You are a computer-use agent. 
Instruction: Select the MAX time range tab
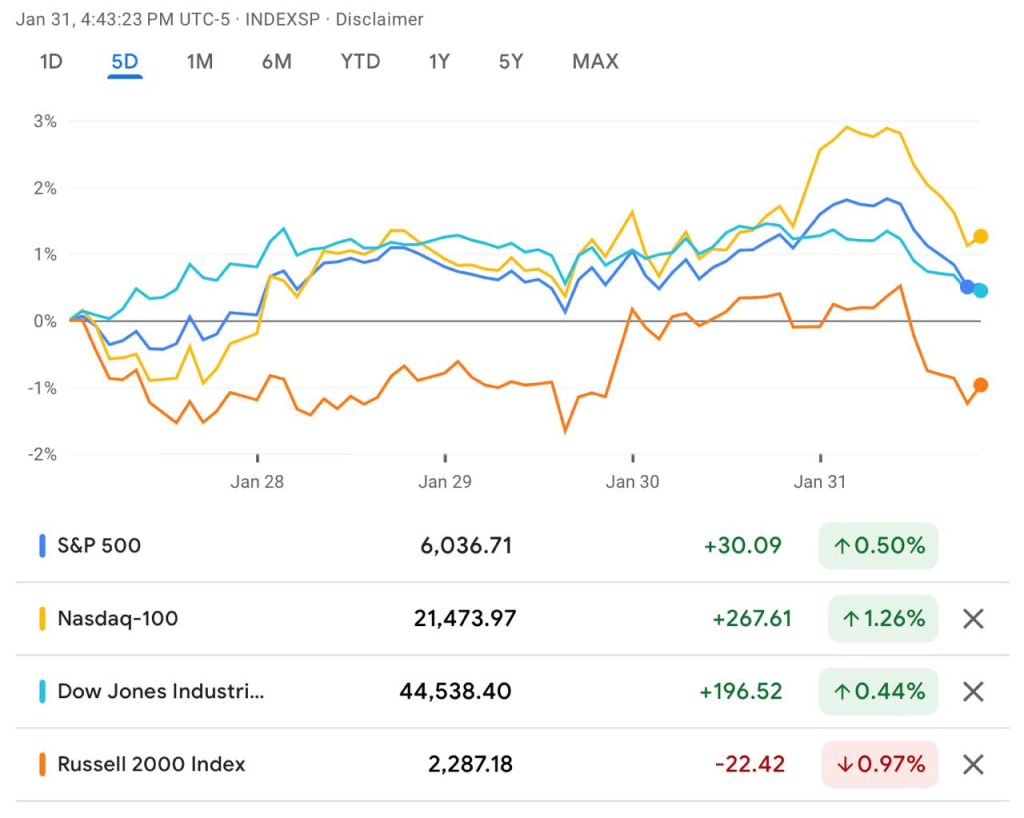click(x=595, y=62)
